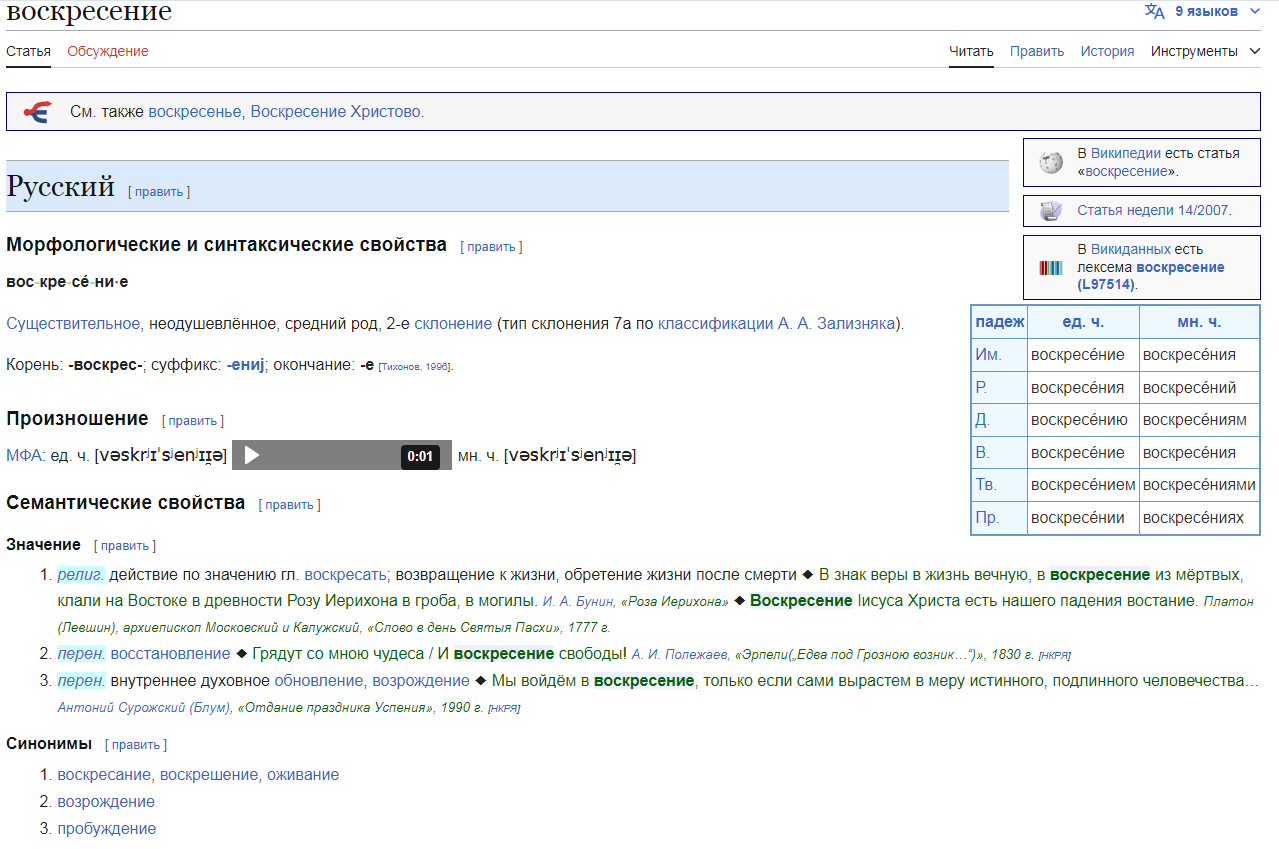Image resolution: width=1279 pixels, height=849 pixels.
Task: Click the ед. ч. column header
Action: 1083,322
